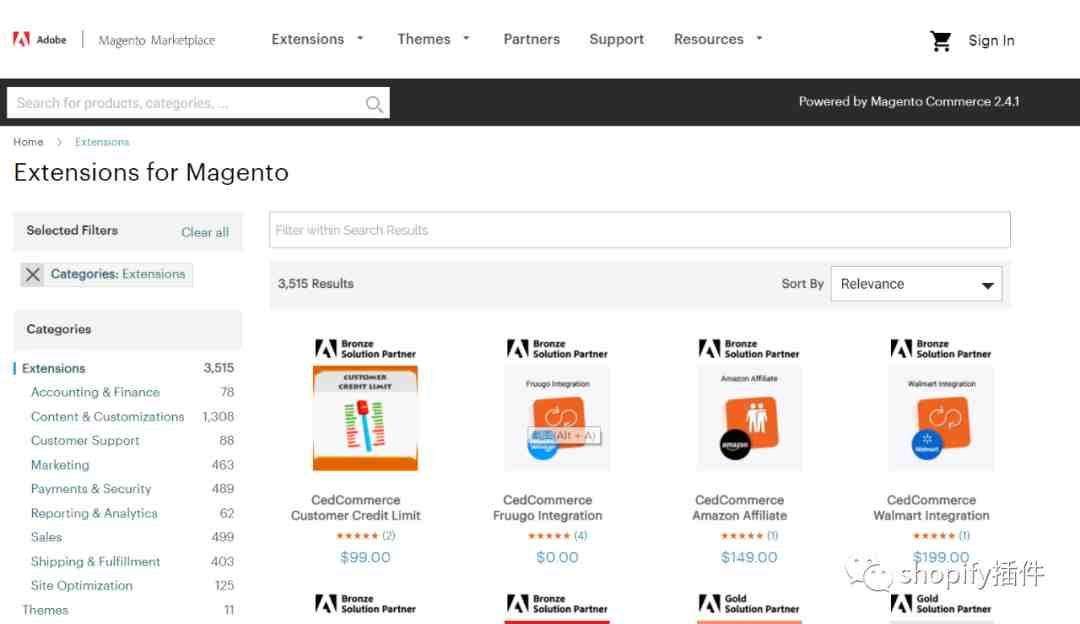Click Powered by Magento Commerce 2.4.1 text
This screenshot has width=1080, height=624.
tap(908, 101)
